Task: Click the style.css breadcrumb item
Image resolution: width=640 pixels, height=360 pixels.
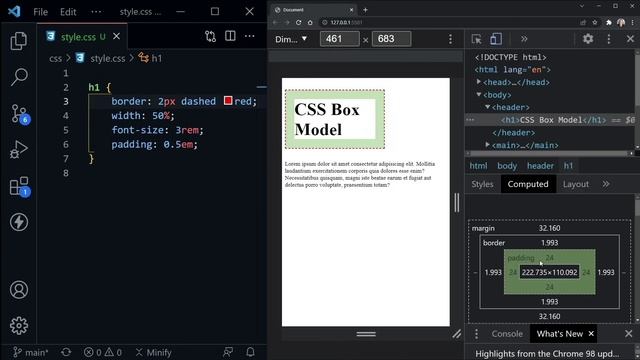Action: point(108,58)
